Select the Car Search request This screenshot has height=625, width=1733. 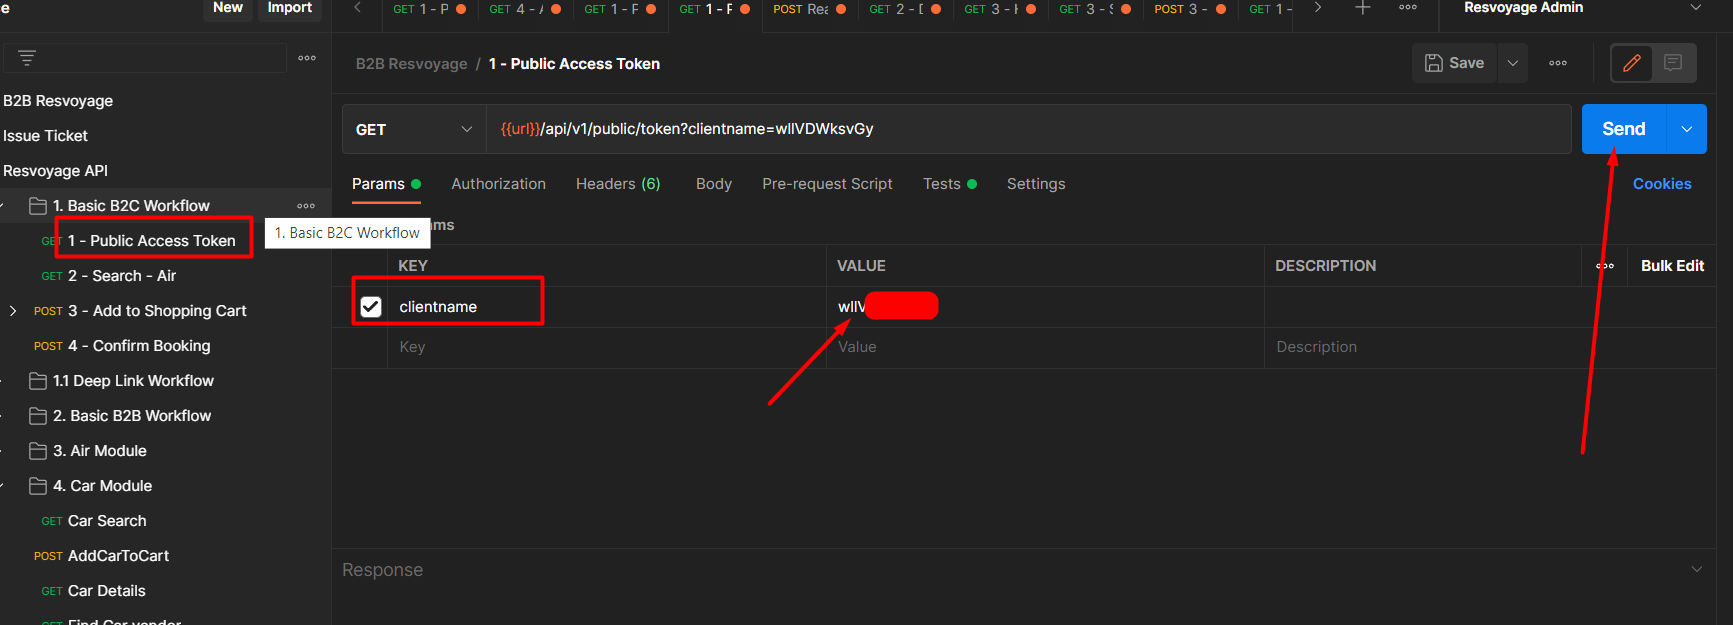click(107, 521)
